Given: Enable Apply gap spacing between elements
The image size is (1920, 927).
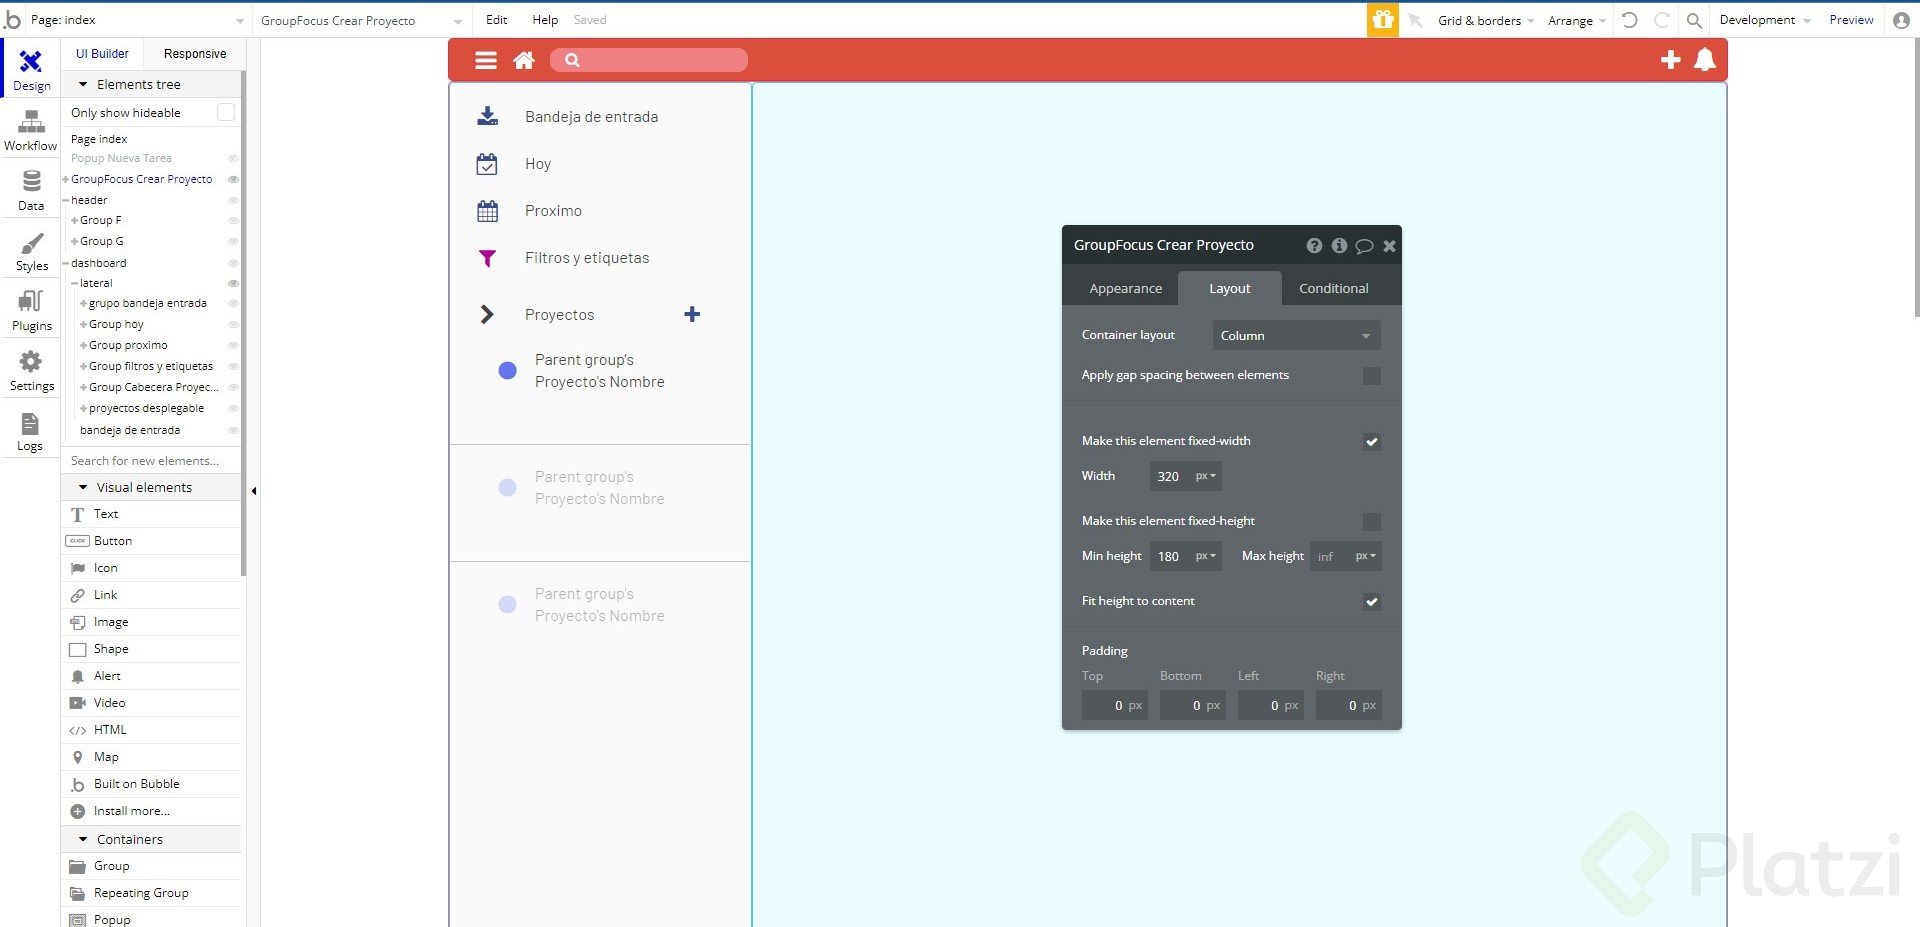Looking at the screenshot, I should [x=1372, y=375].
